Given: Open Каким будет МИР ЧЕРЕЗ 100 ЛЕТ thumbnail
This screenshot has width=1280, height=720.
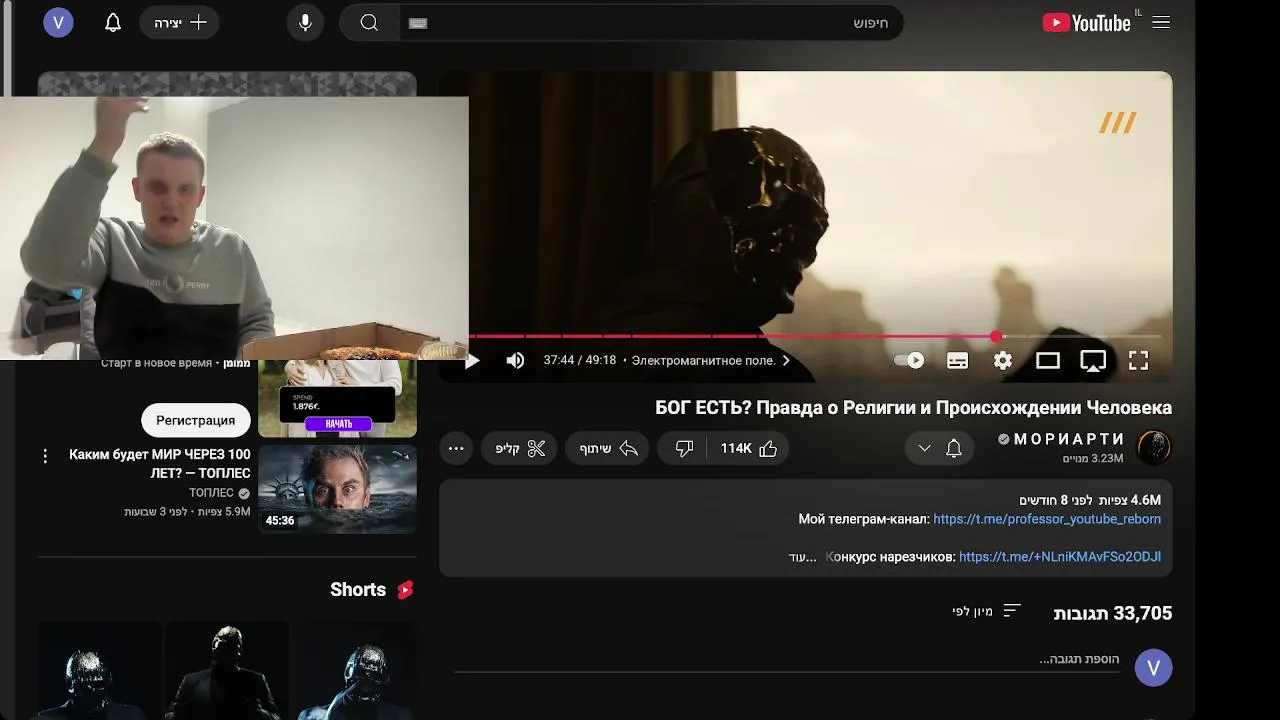Looking at the screenshot, I should pos(337,489).
